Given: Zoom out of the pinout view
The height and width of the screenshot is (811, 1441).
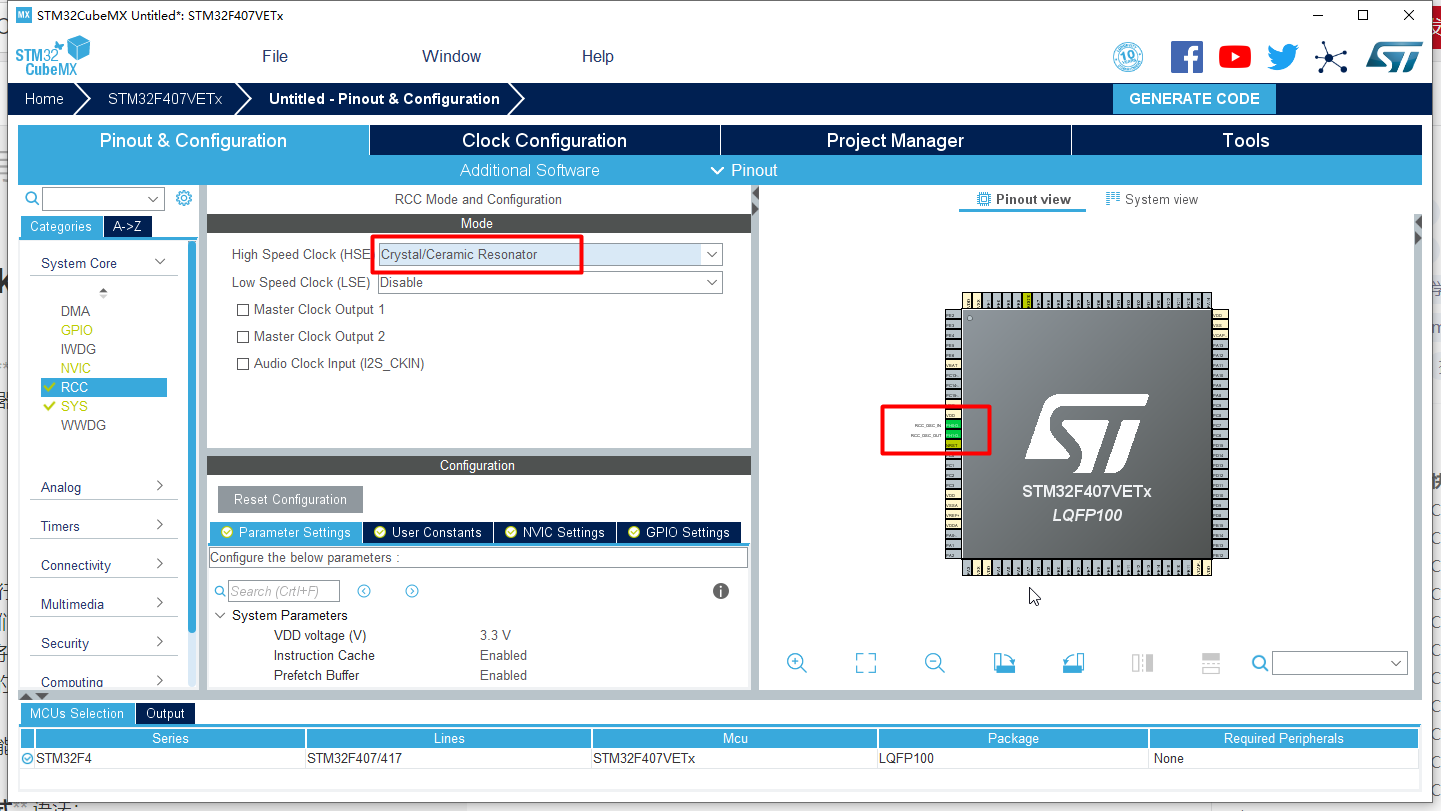Looking at the screenshot, I should 934,662.
